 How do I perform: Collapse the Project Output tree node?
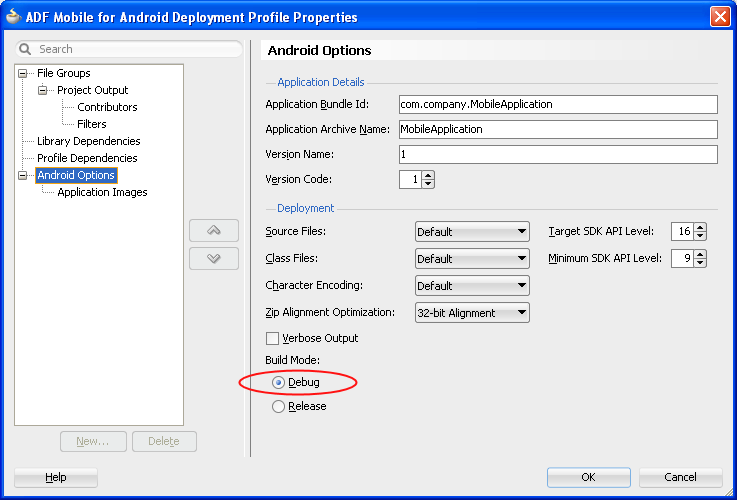coord(42,90)
